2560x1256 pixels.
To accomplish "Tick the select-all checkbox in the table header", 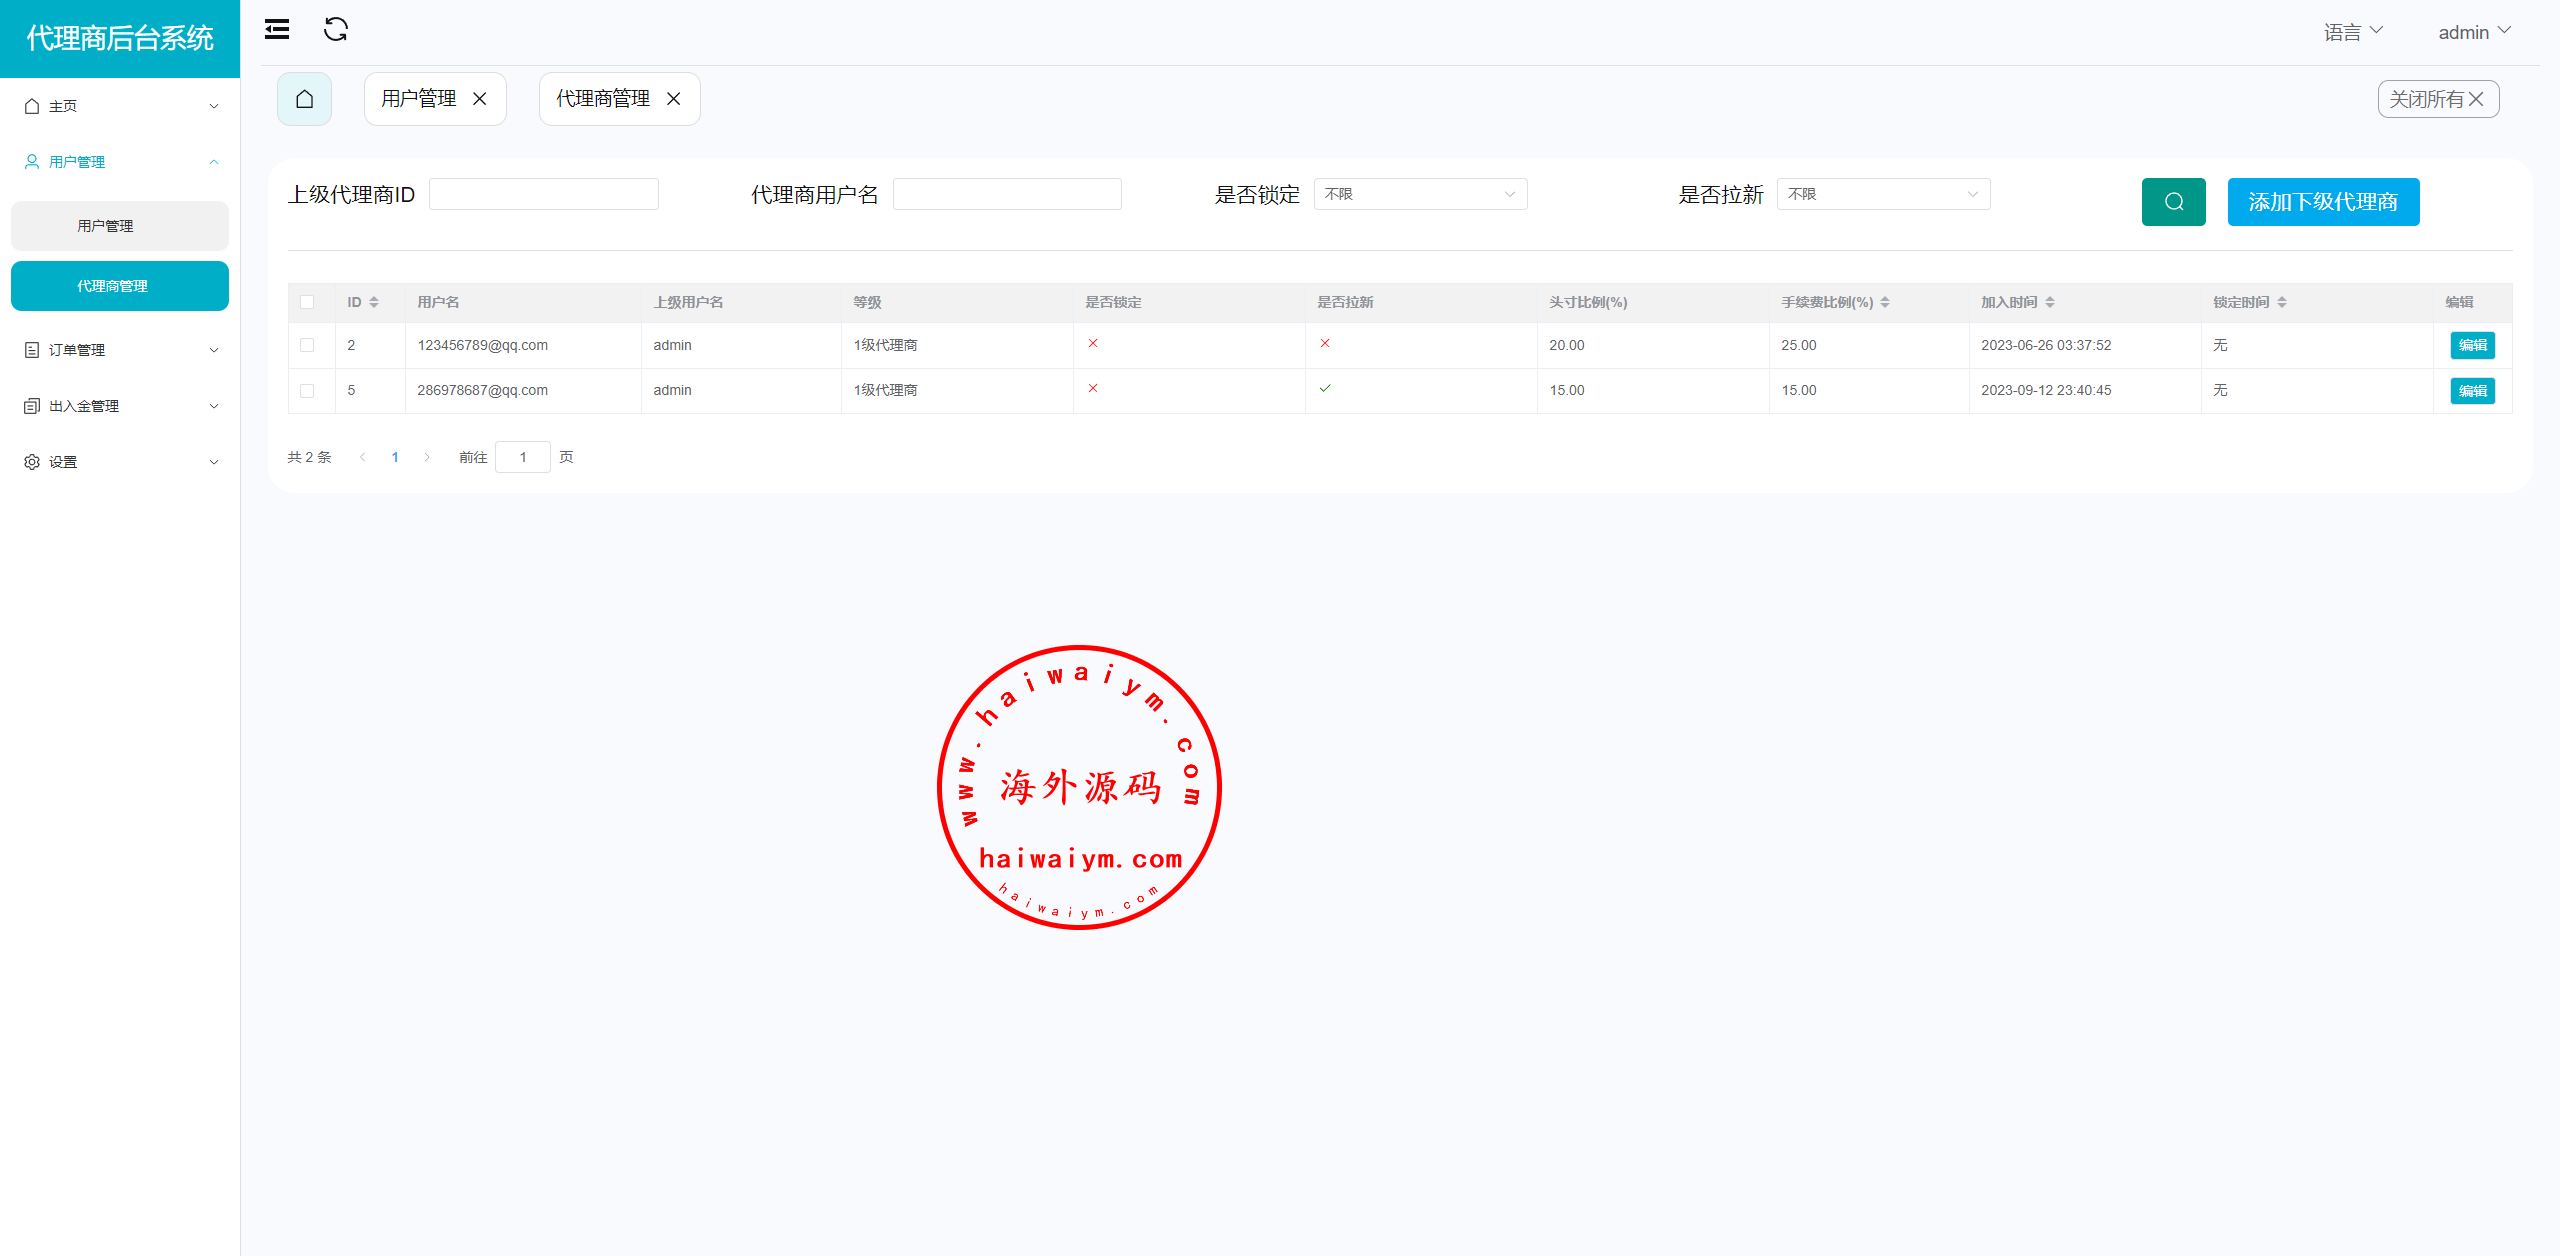I will (x=307, y=302).
